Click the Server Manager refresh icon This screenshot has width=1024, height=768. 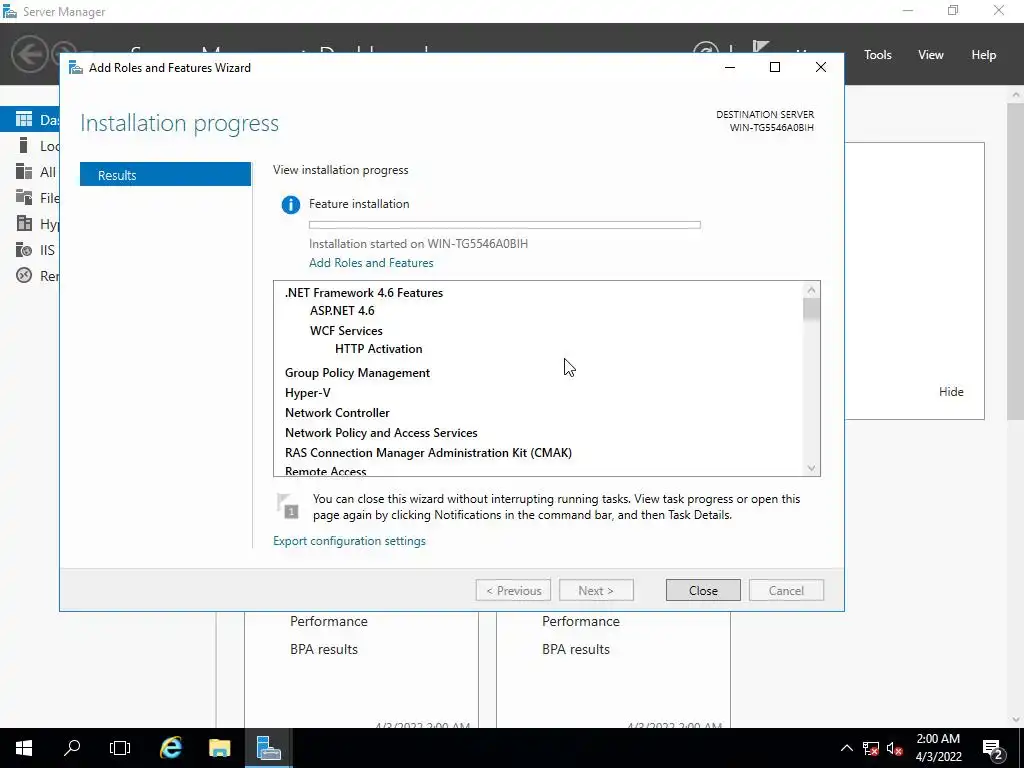pos(705,50)
